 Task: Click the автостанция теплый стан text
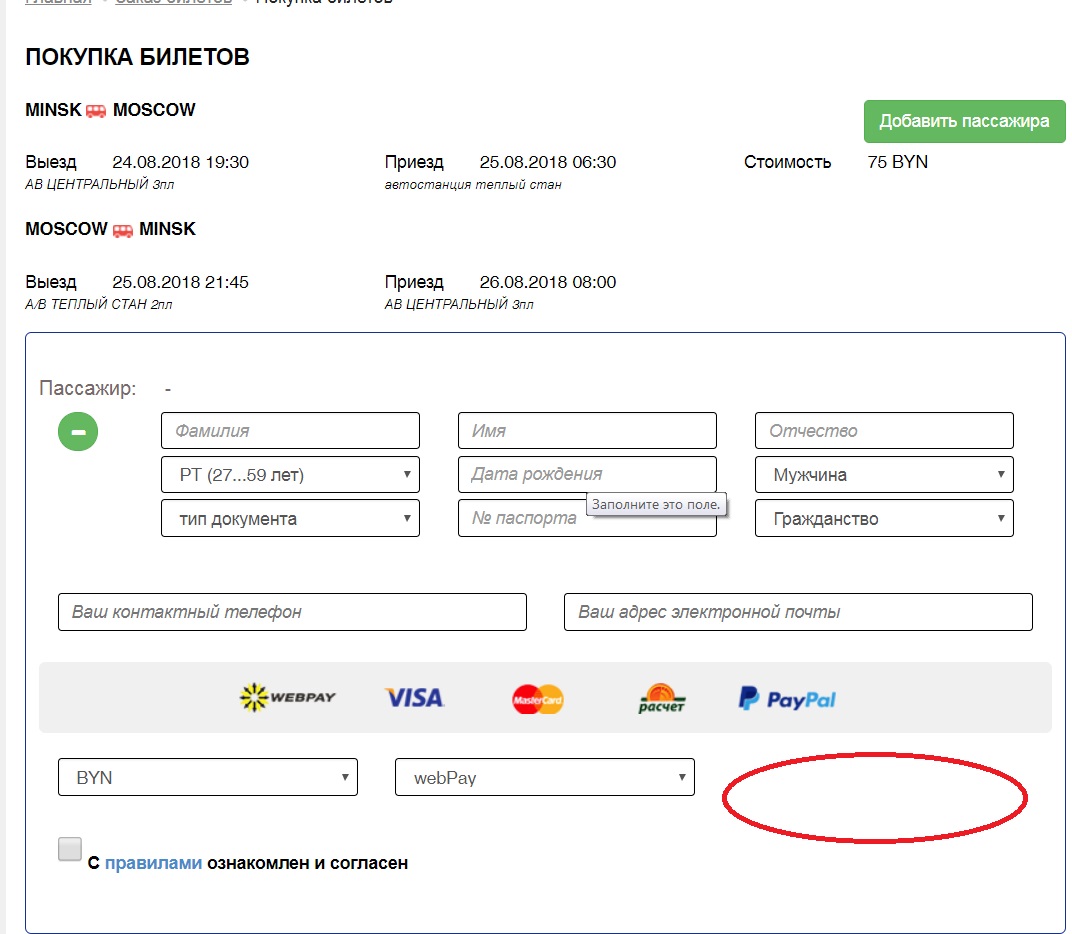[473, 185]
